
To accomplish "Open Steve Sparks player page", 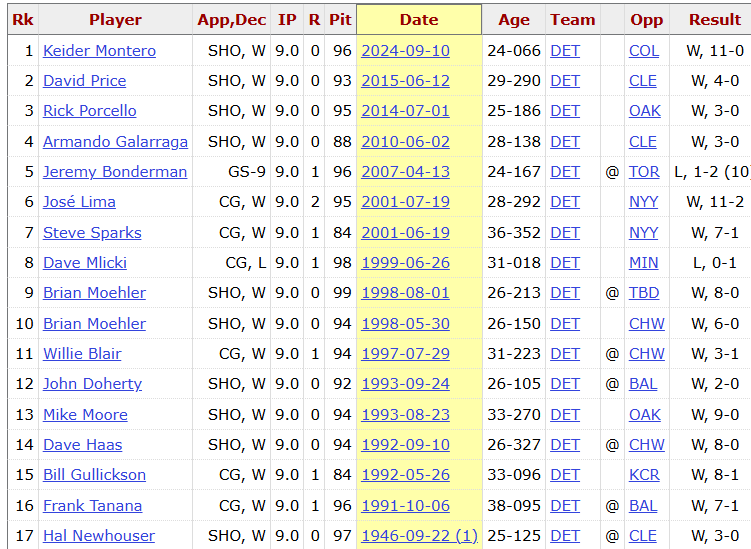I will pos(92,233).
